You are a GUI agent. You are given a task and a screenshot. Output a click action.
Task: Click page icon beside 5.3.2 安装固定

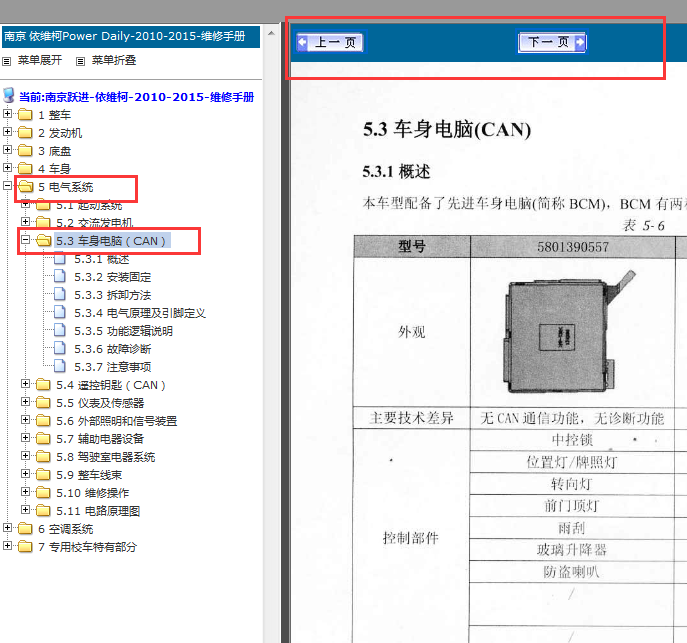pos(60,276)
